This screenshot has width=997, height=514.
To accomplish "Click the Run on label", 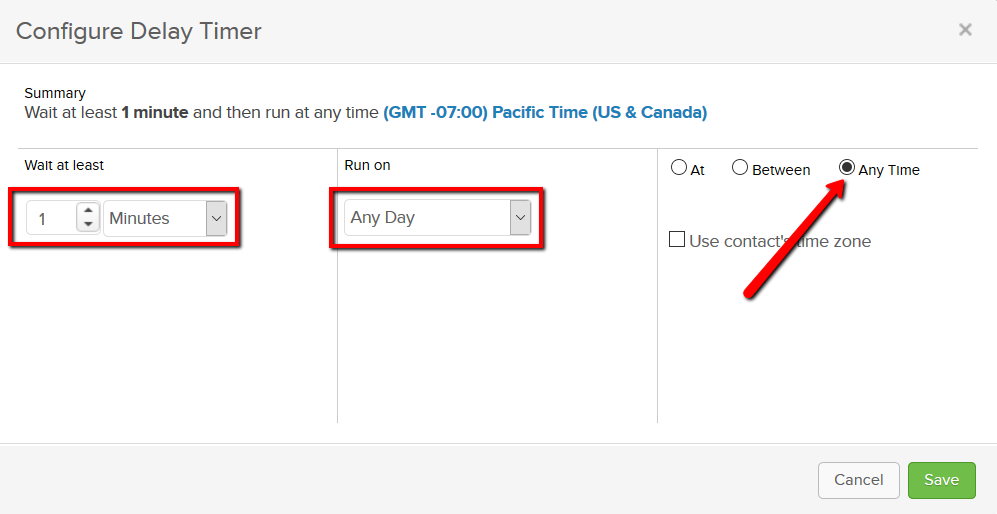I will pos(368,165).
